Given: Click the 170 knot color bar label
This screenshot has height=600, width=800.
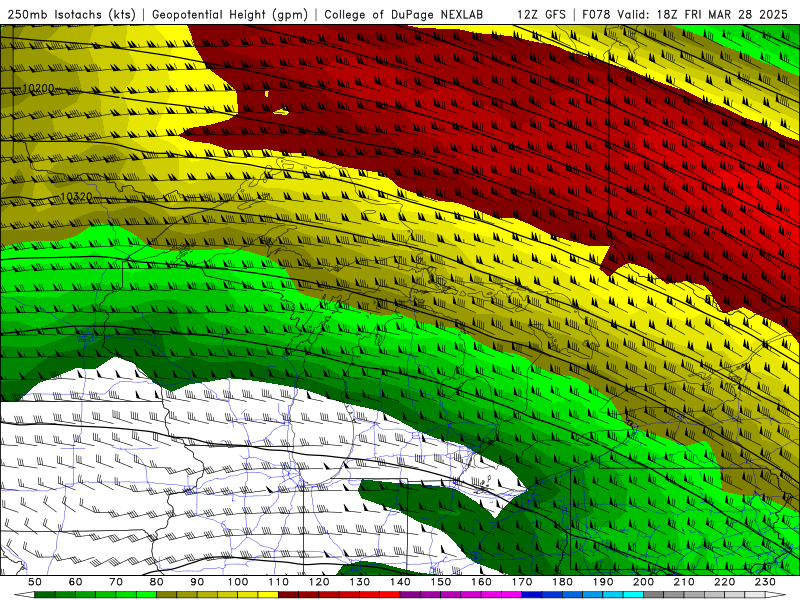Looking at the screenshot, I should (522, 582).
